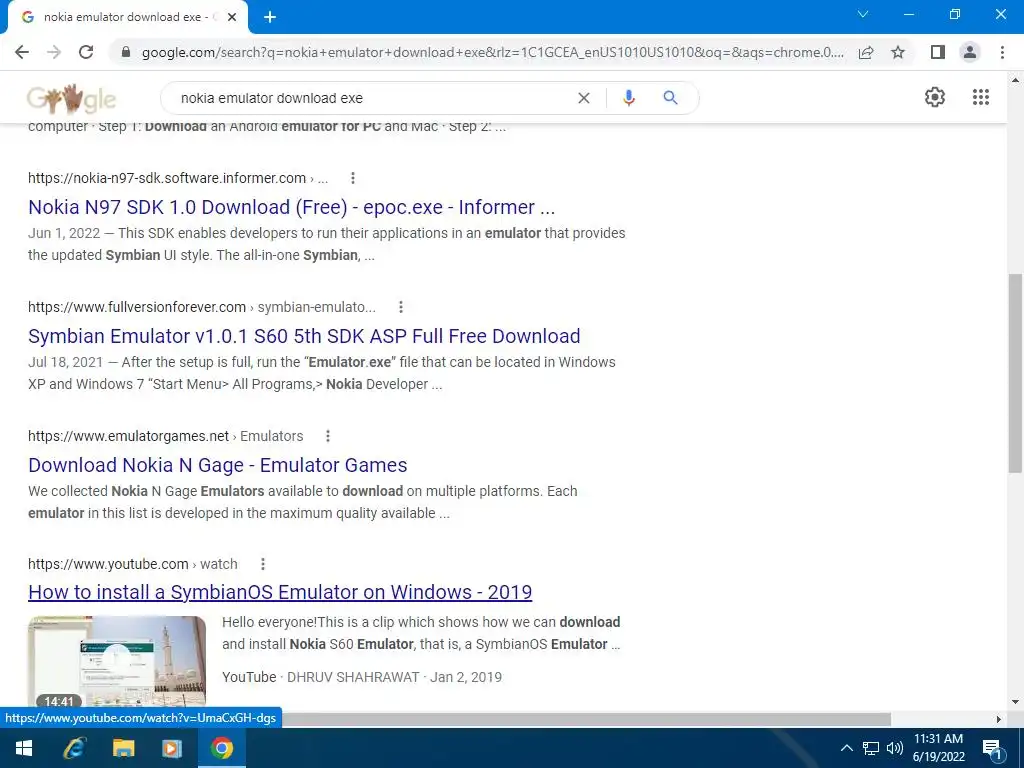Open How to install SymbianOS Emulator link

280,592
